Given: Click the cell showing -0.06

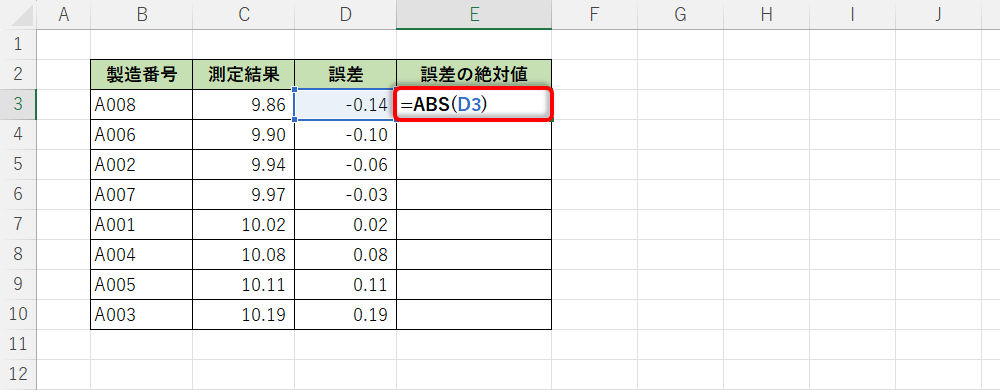Looking at the screenshot, I should [345, 164].
